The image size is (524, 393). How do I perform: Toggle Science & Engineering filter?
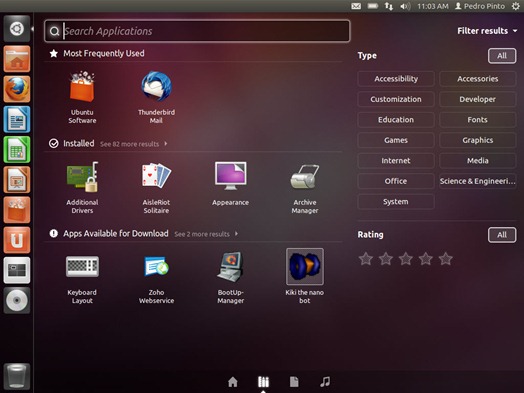[x=478, y=181]
